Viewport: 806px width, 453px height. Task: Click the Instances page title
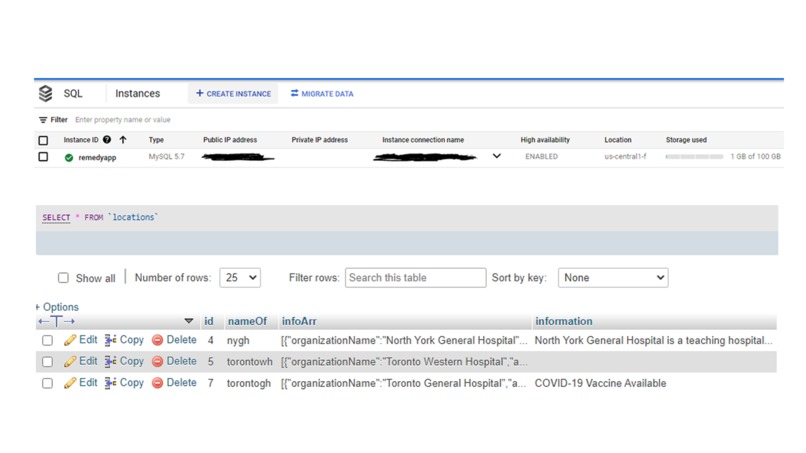[x=137, y=94]
